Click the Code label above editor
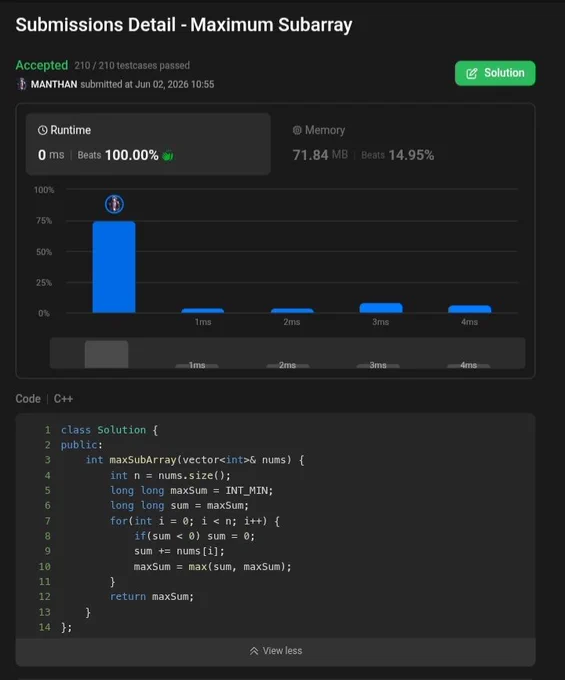 28,399
